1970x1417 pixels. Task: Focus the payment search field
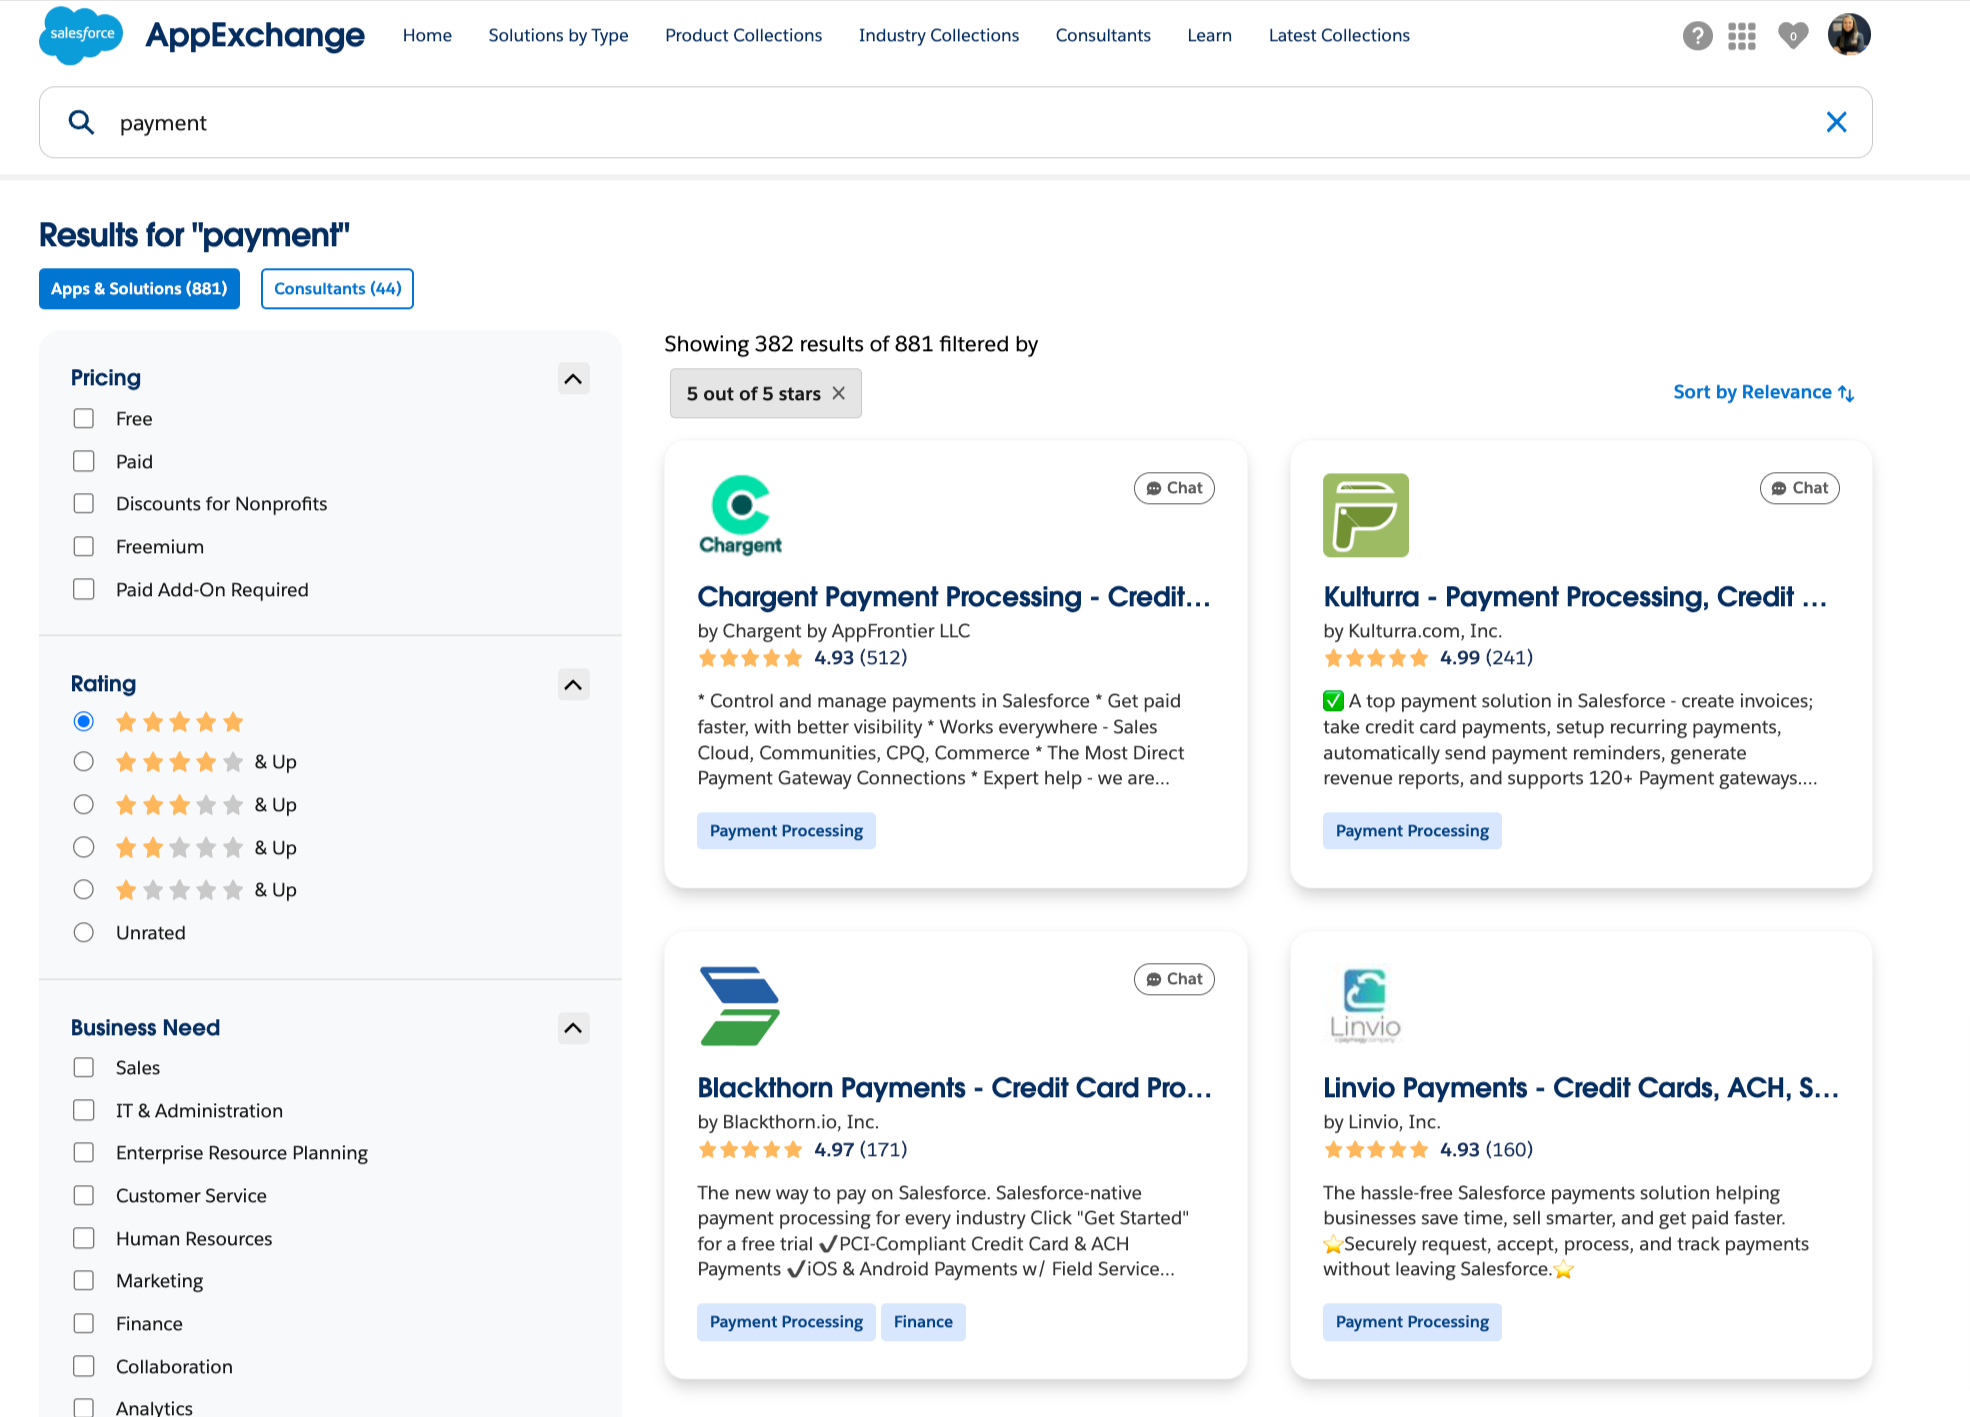click(955, 122)
